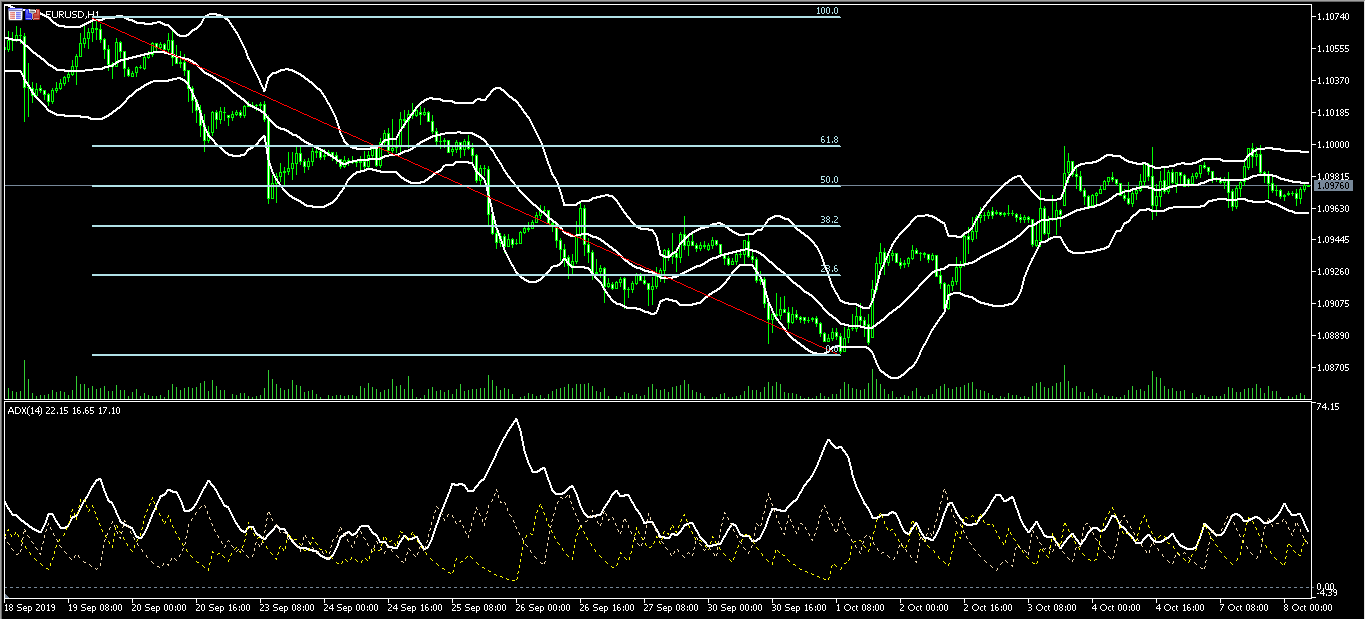Select the 100.0 Fibonacci level label
Screen dimensions: 1366x619
pyautogui.click(x=827, y=11)
